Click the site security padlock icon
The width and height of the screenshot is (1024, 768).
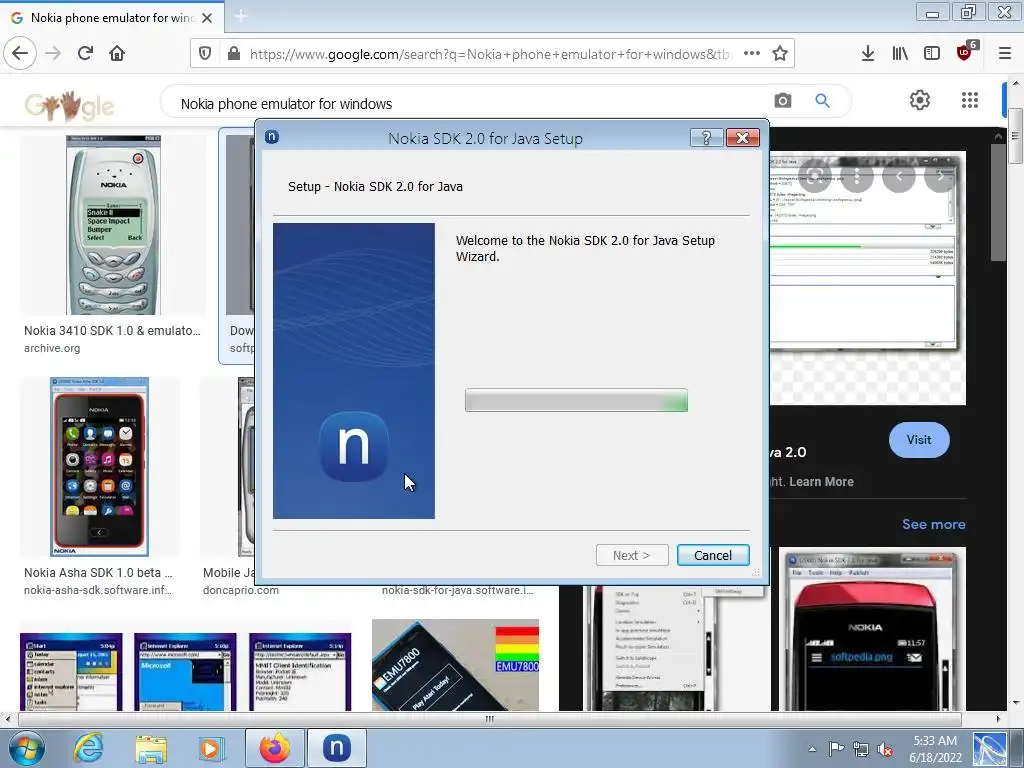pos(234,54)
